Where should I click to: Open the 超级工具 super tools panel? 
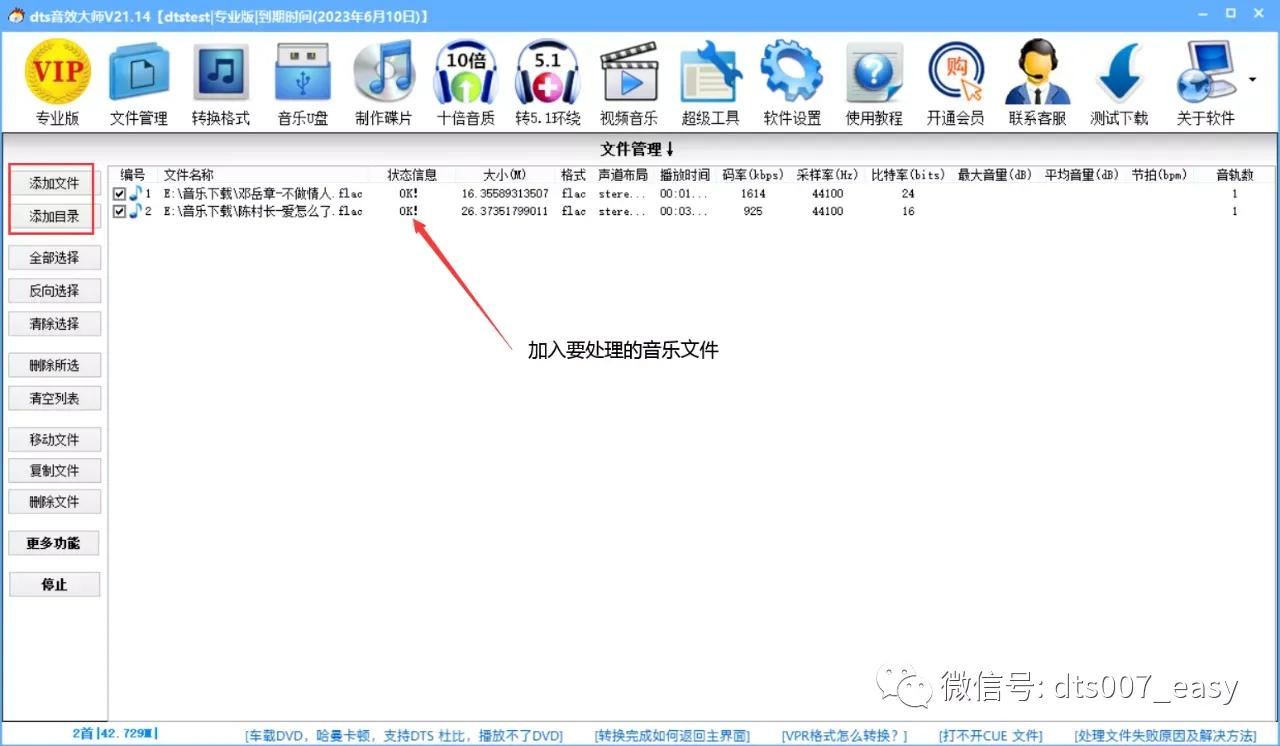(x=710, y=70)
